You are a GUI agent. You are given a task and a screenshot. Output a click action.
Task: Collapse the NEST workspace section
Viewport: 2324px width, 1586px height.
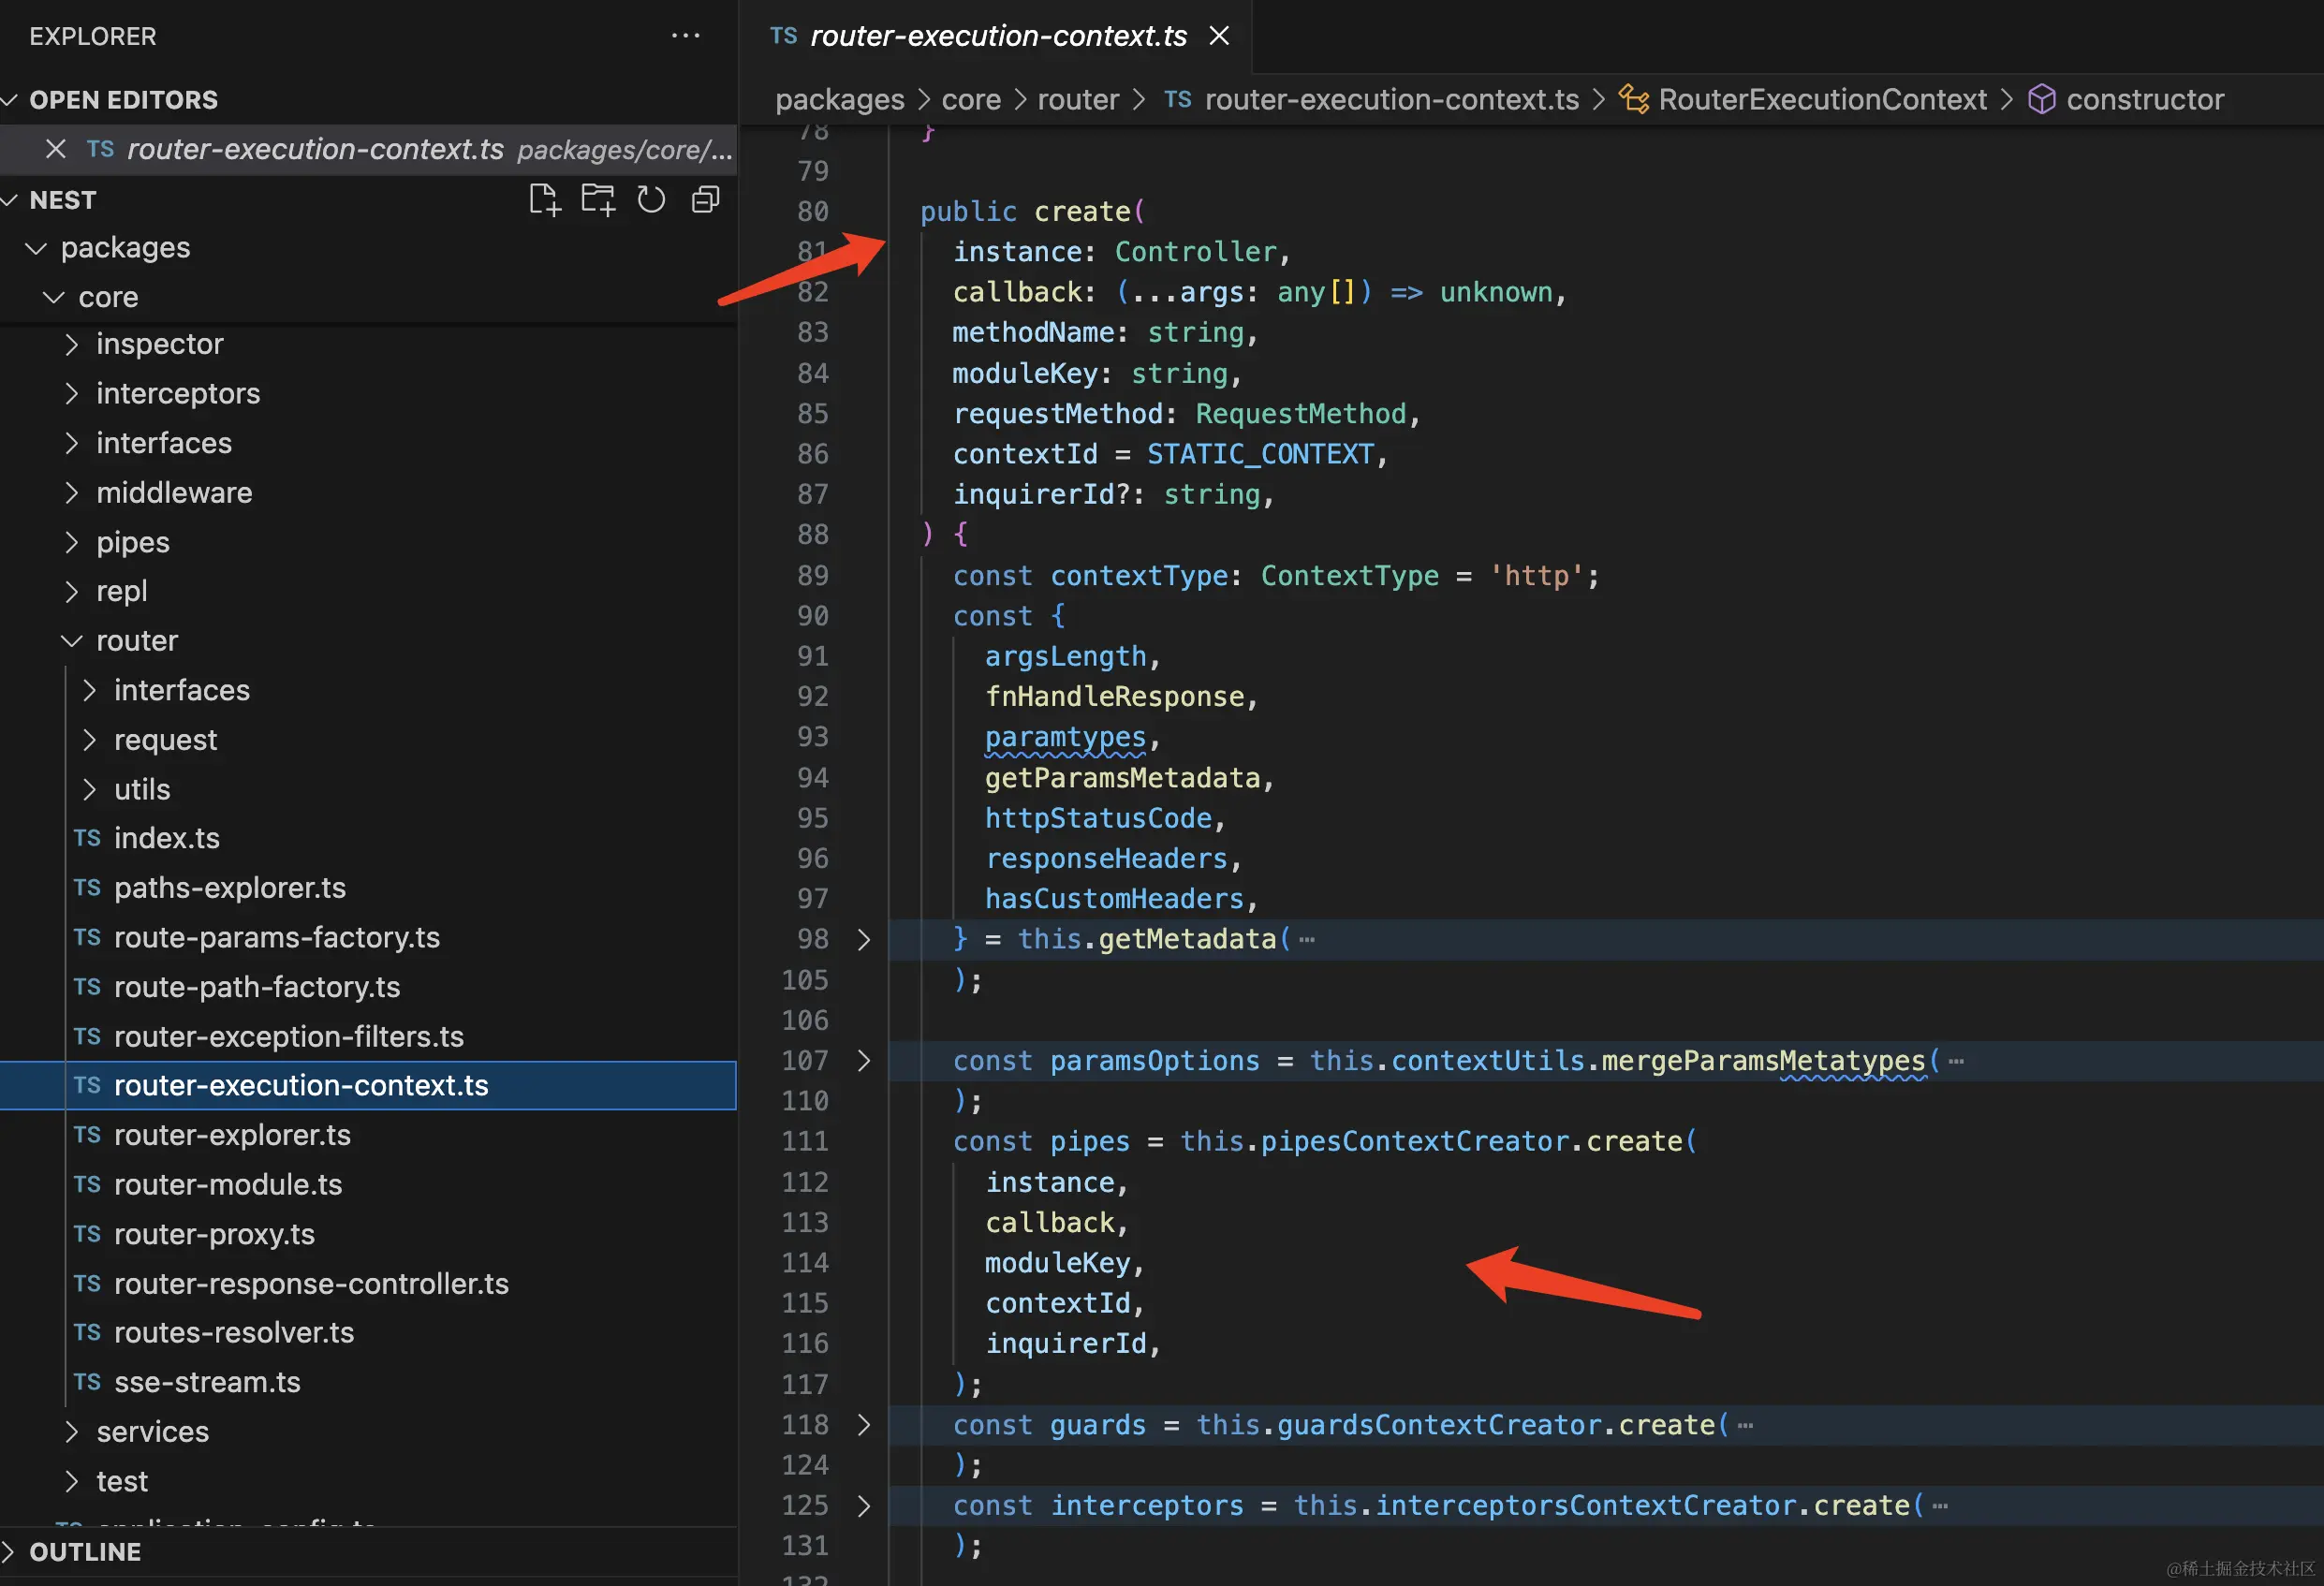[x=11, y=200]
